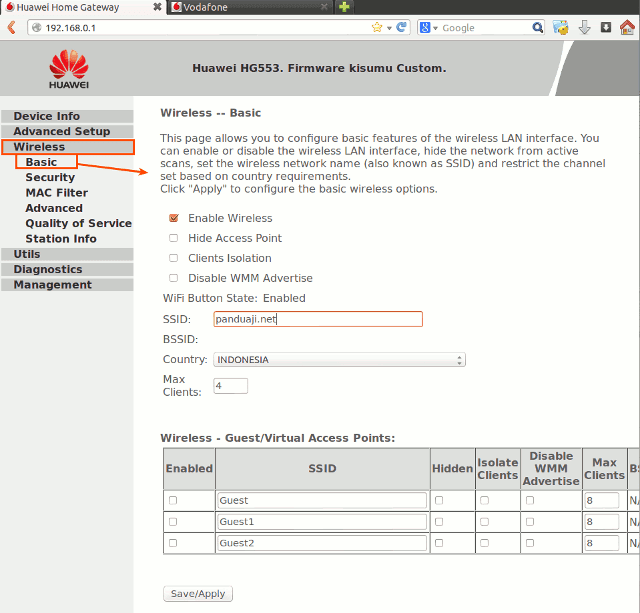Reload the page with refresh icon
The image size is (640, 613).
[401, 27]
